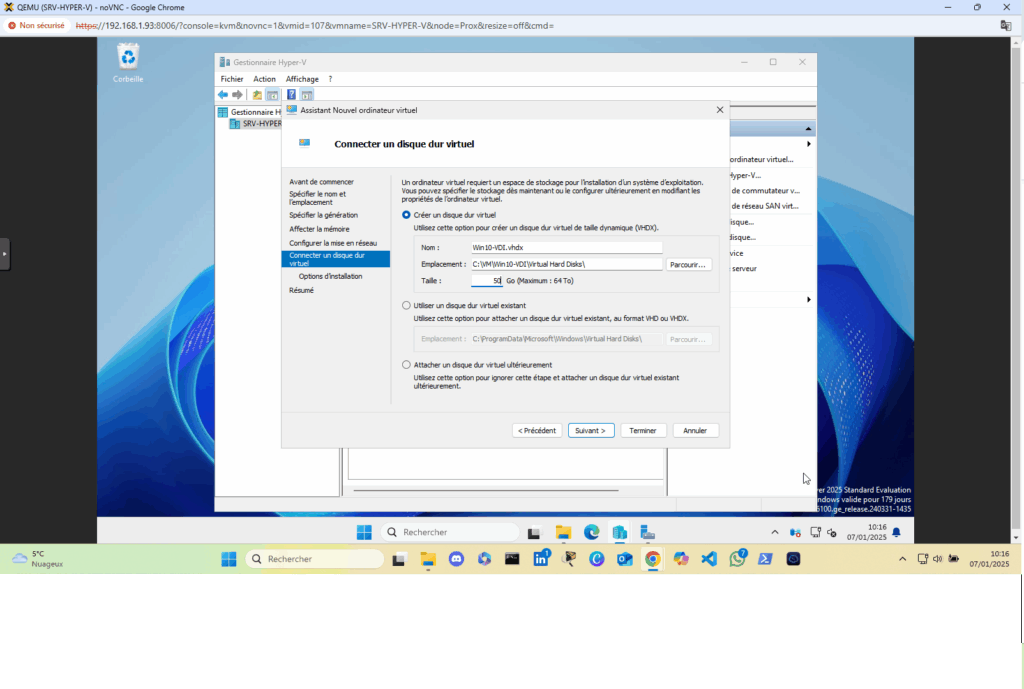Image resolution: width=1024 pixels, height=689 pixels.
Task: Click the 'Affecter la mémoire' wizard step
Action: click(x=319, y=229)
